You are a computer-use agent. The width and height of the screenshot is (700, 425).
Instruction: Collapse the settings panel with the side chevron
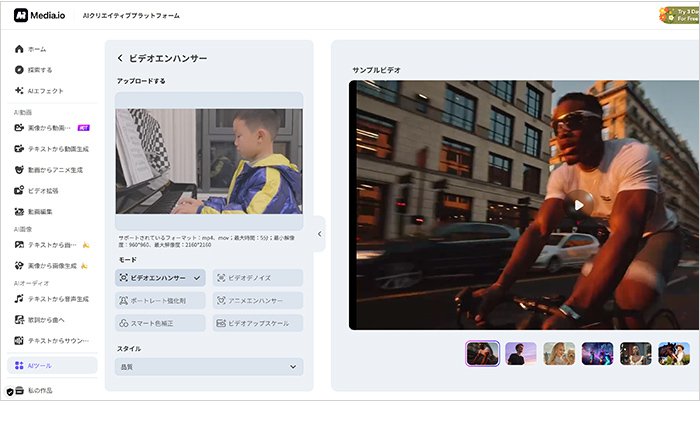(320, 234)
